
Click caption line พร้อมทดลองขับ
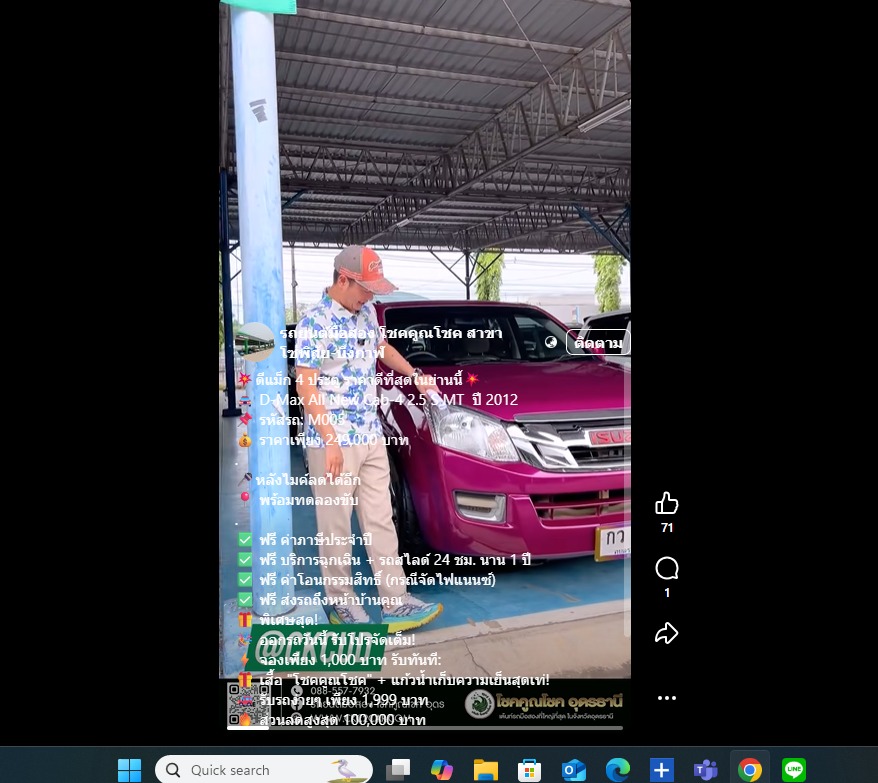pos(309,500)
